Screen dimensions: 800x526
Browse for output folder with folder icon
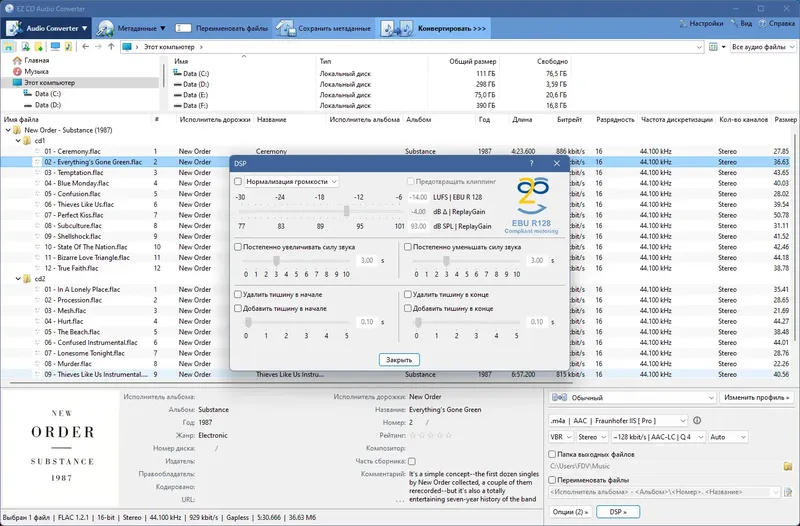point(788,466)
